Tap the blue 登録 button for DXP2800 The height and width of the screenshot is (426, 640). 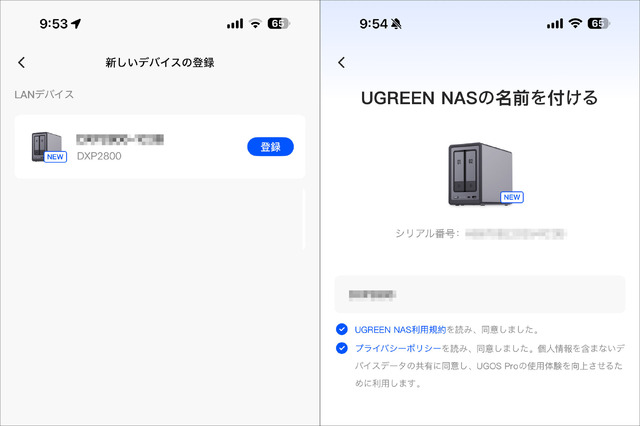(x=270, y=146)
